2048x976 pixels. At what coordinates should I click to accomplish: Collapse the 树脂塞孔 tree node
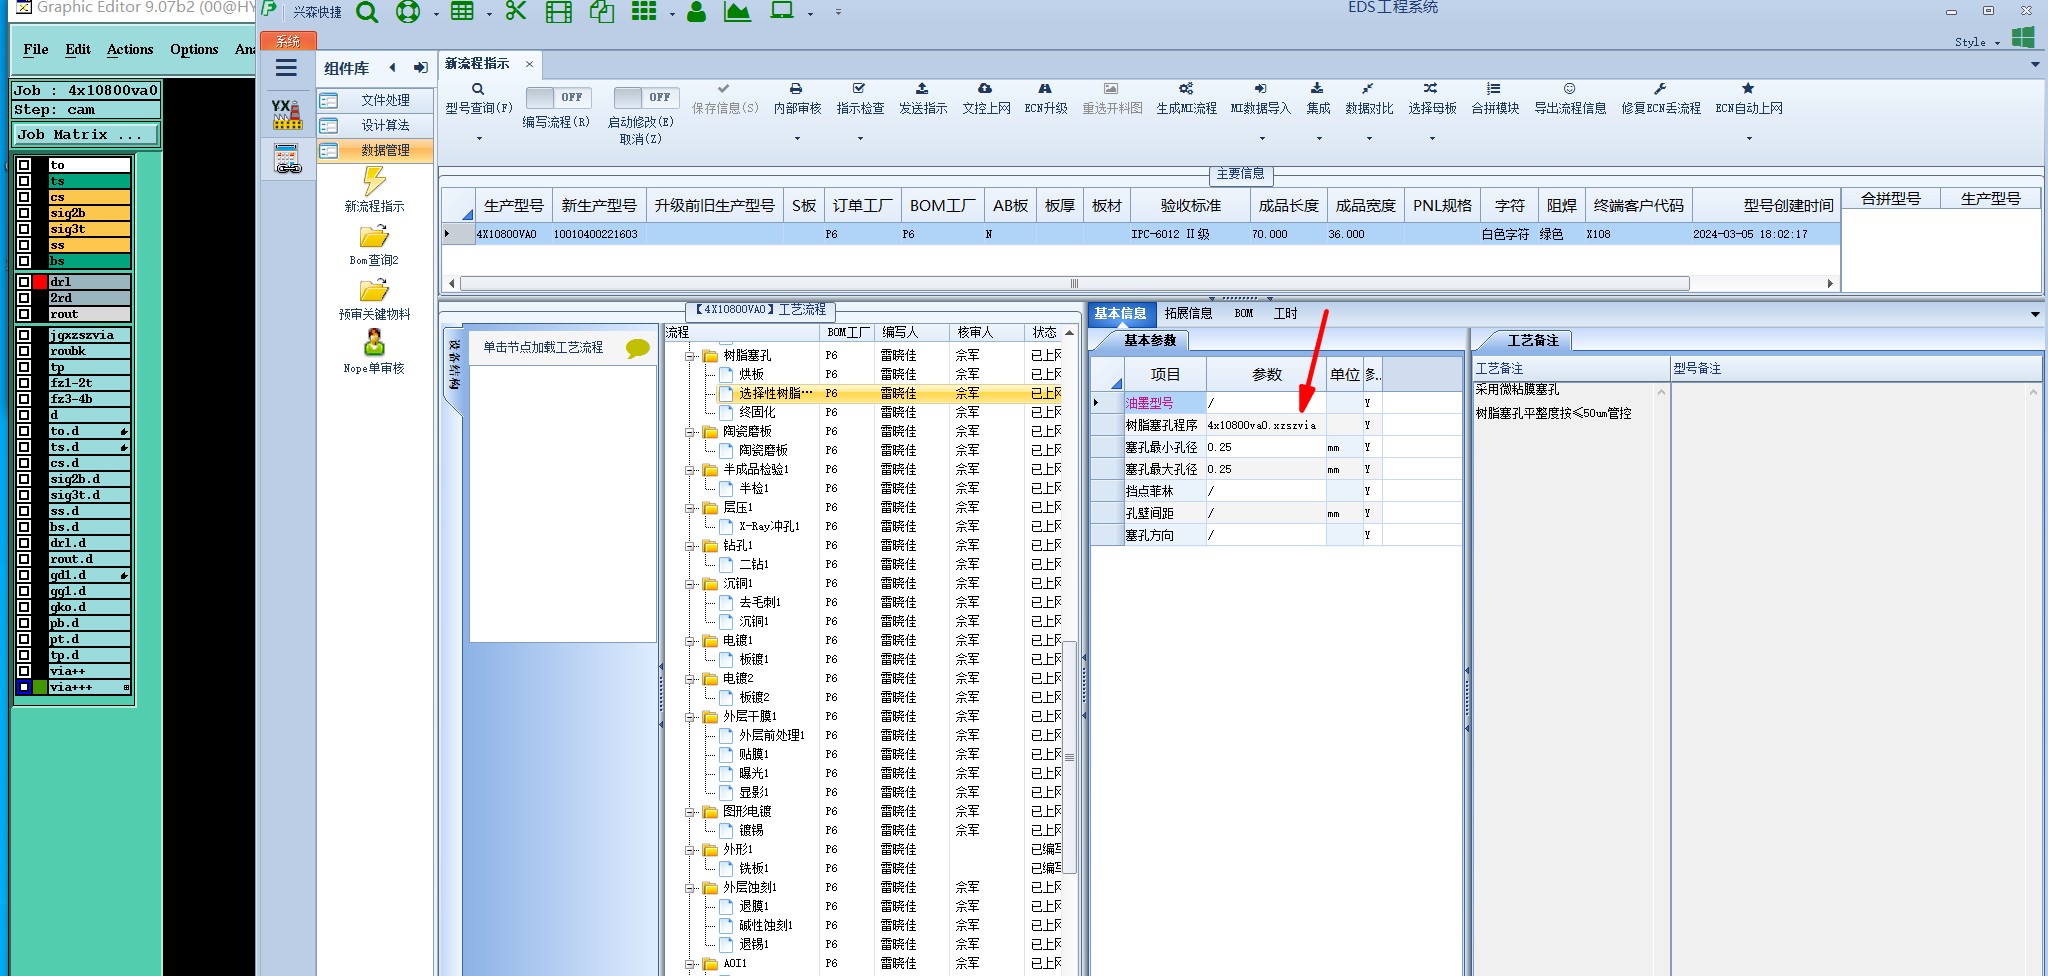pos(690,355)
